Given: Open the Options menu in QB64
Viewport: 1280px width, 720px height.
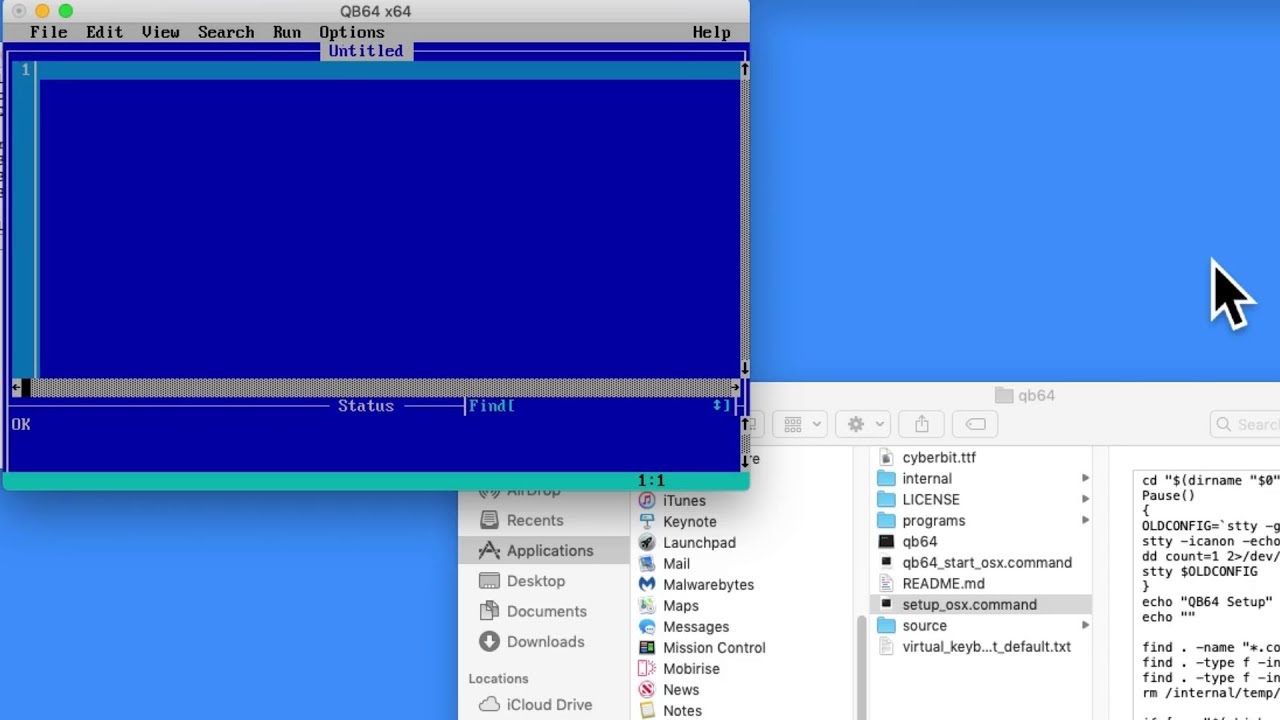Looking at the screenshot, I should pyautogui.click(x=352, y=32).
